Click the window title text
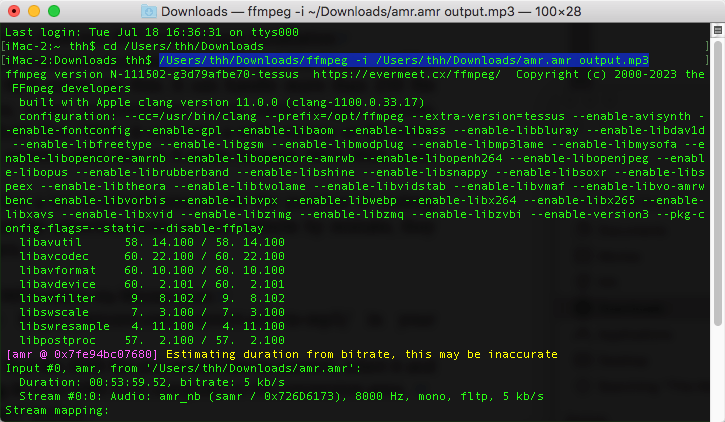 click(371, 11)
